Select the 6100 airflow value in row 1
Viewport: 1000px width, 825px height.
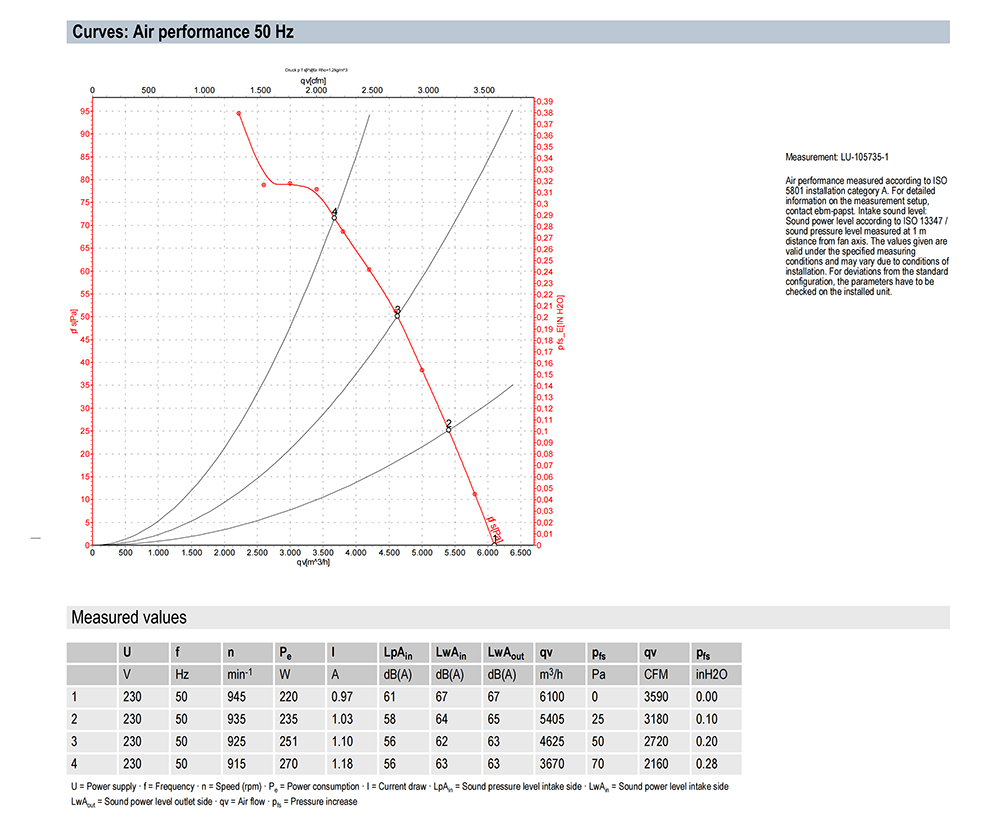pos(551,697)
